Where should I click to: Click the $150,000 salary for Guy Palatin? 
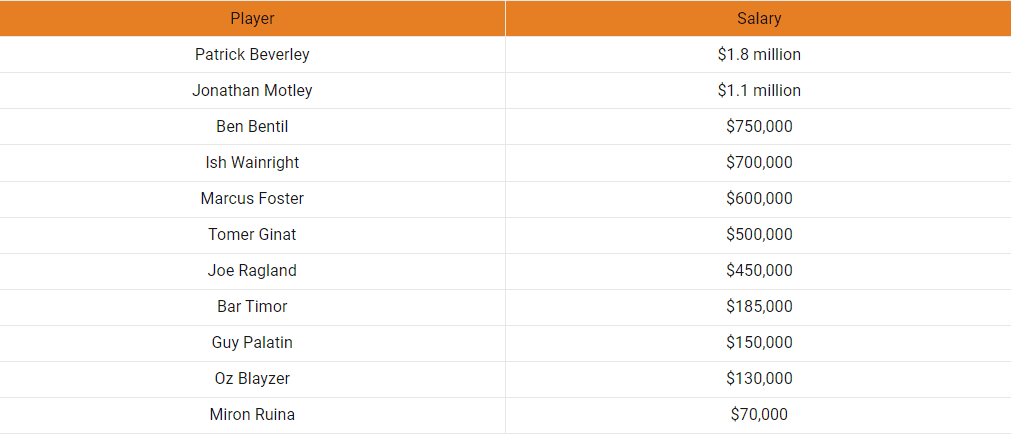coord(759,342)
